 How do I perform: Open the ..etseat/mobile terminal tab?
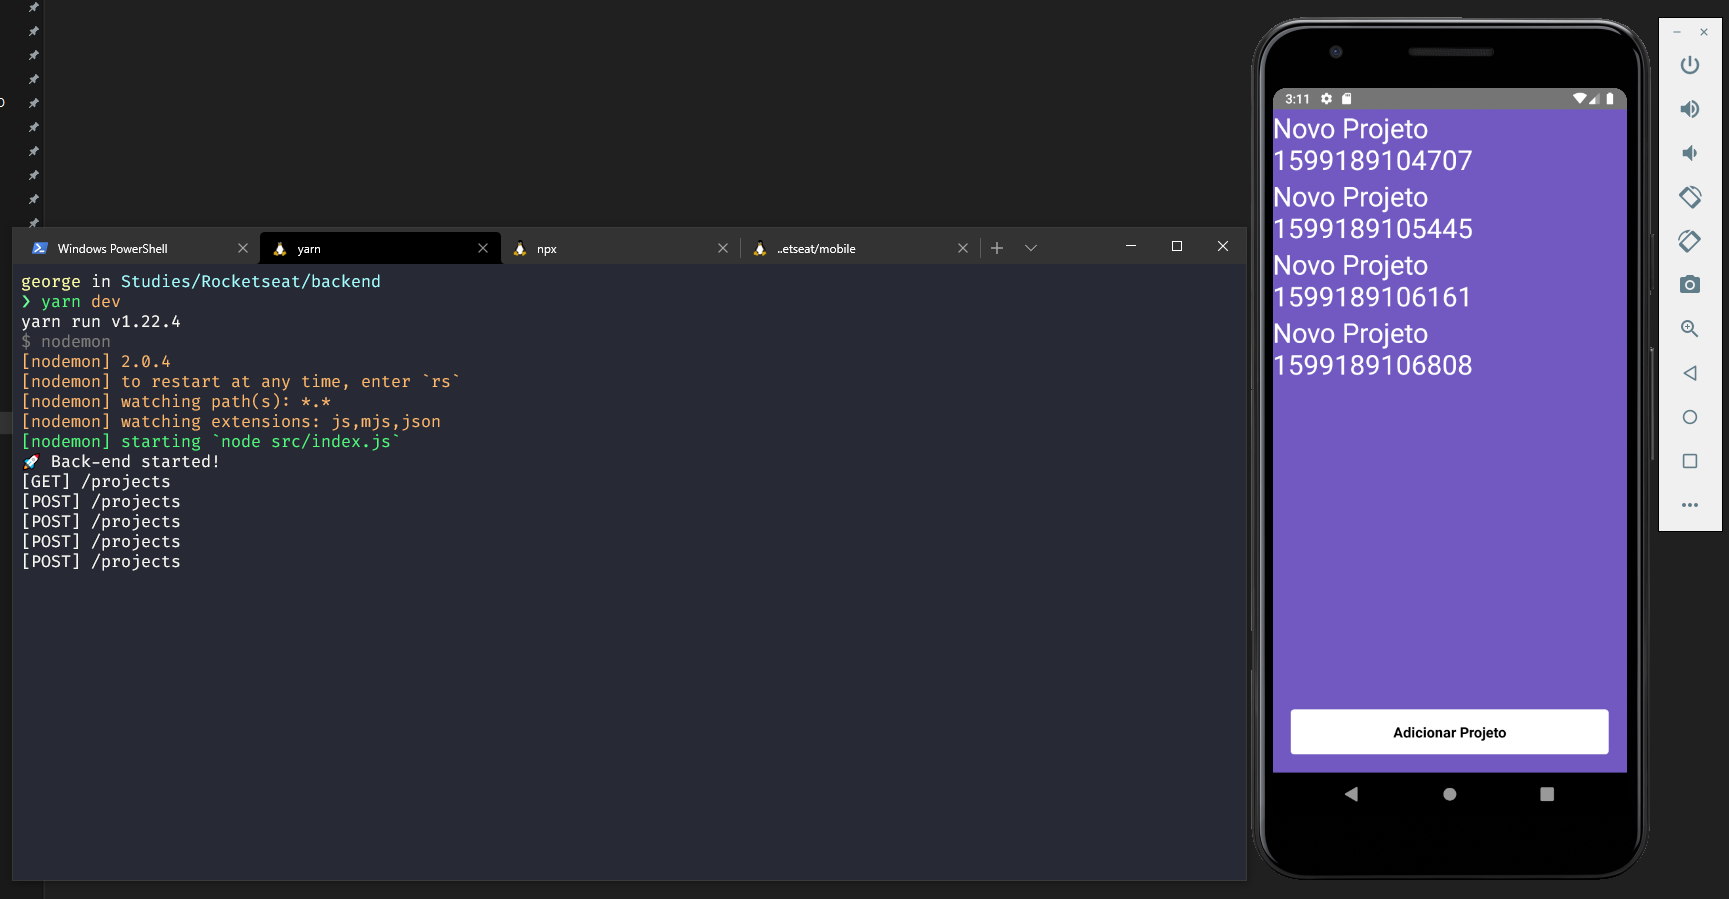[x=816, y=249]
